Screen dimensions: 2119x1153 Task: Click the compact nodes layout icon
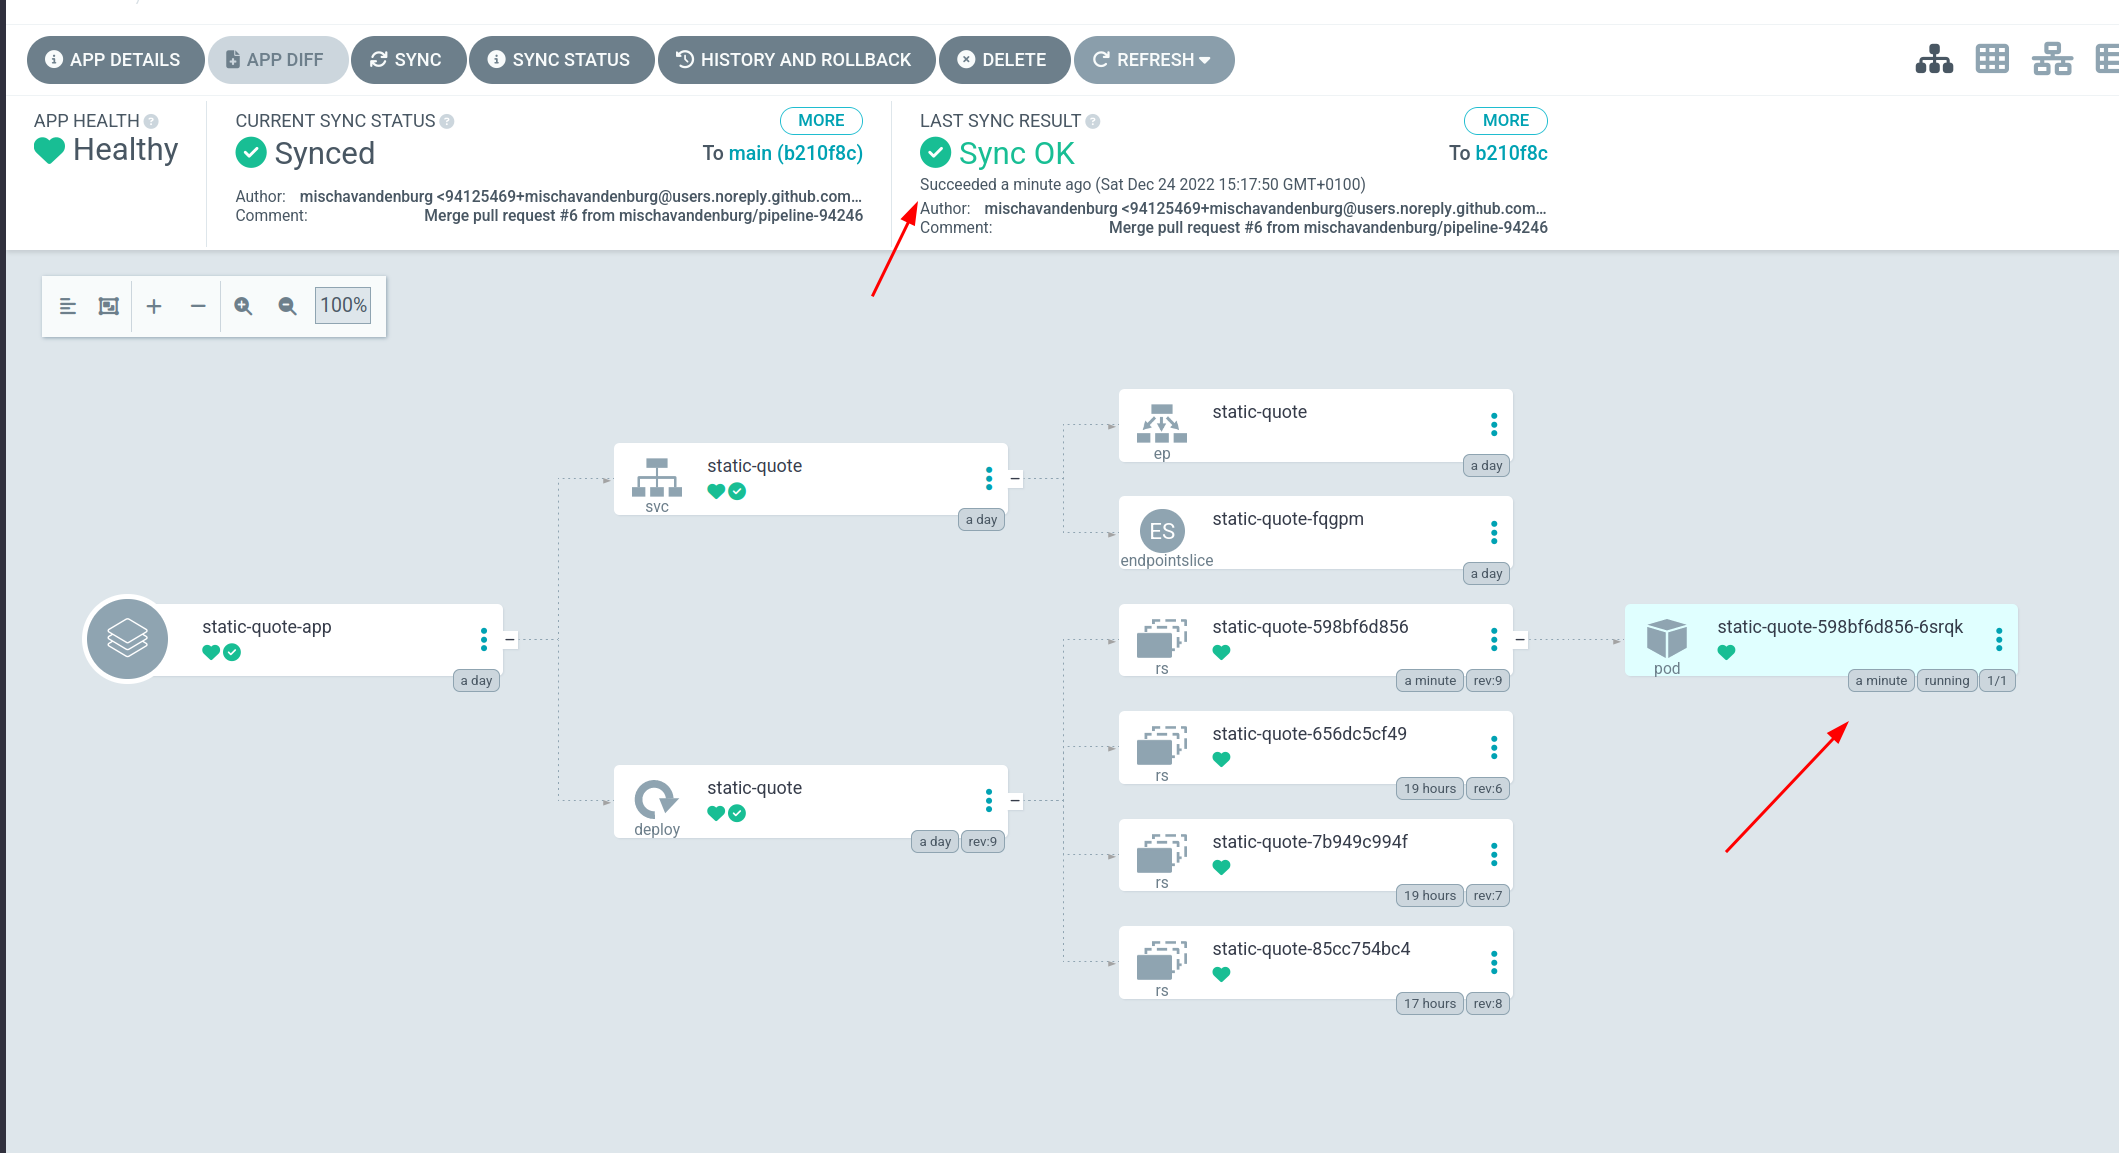click(x=68, y=306)
